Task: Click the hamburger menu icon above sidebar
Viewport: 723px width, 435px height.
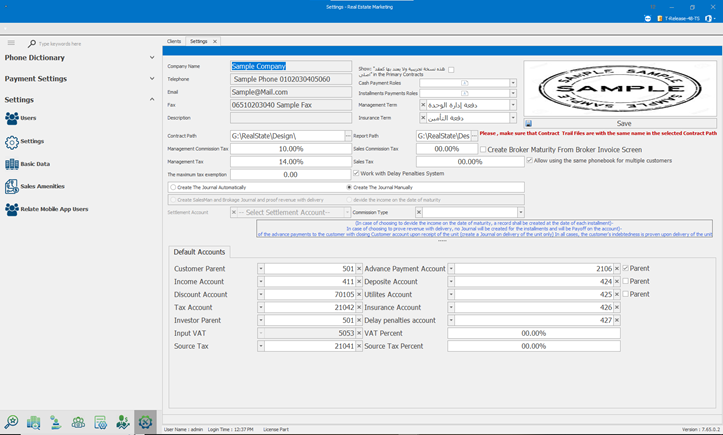Action: point(11,43)
